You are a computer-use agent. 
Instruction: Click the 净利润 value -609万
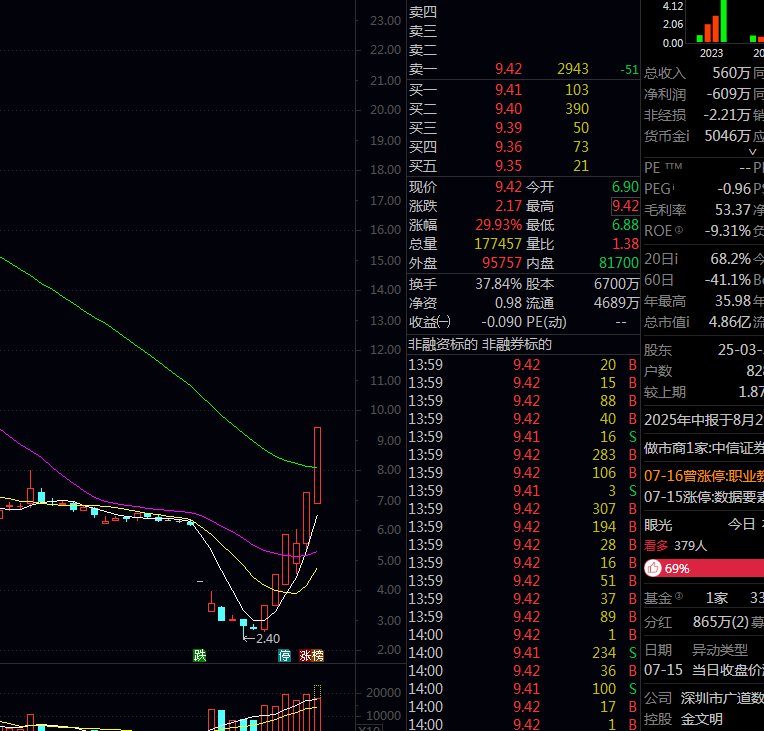728,94
